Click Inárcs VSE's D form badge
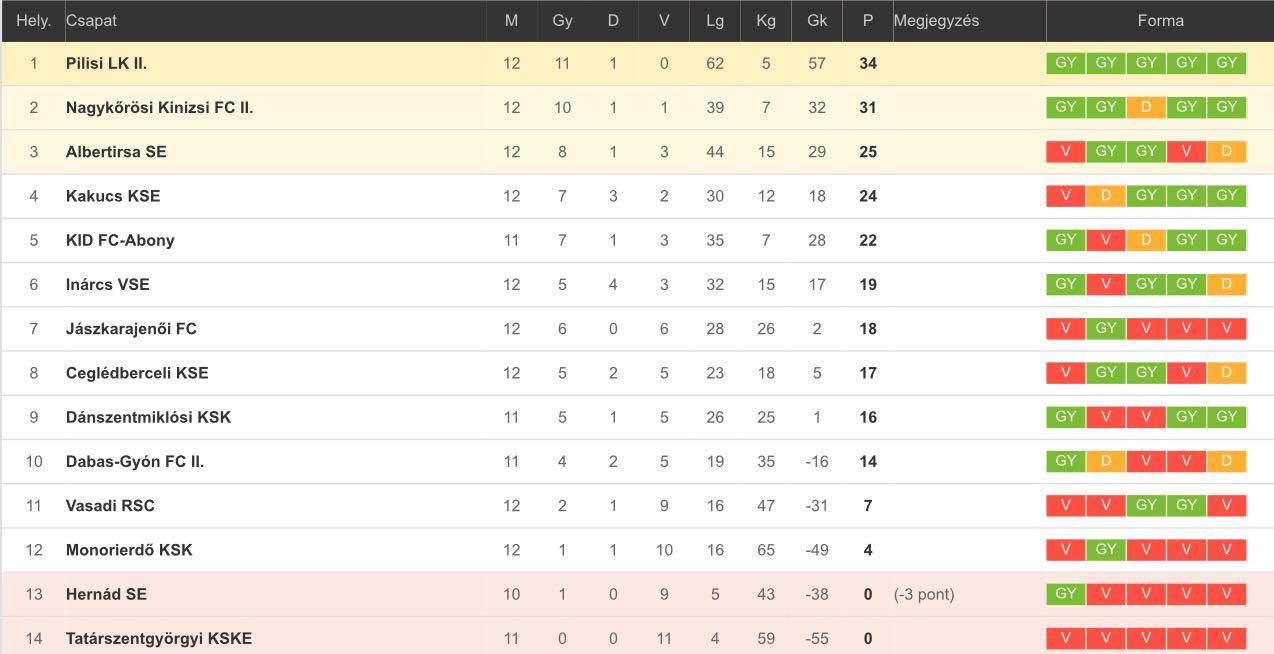The image size is (1274, 654). (x=1226, y=284)
